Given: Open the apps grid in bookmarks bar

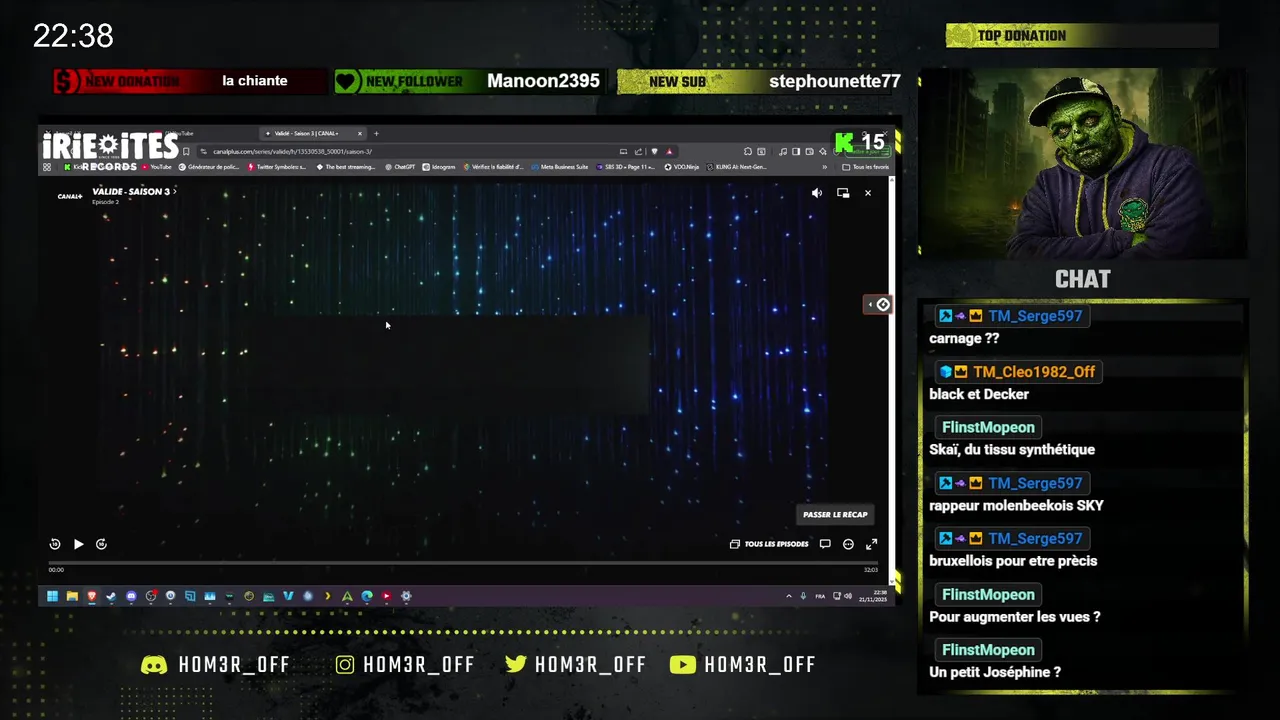Looking at the screenshot, I should (x=47, y=167).
